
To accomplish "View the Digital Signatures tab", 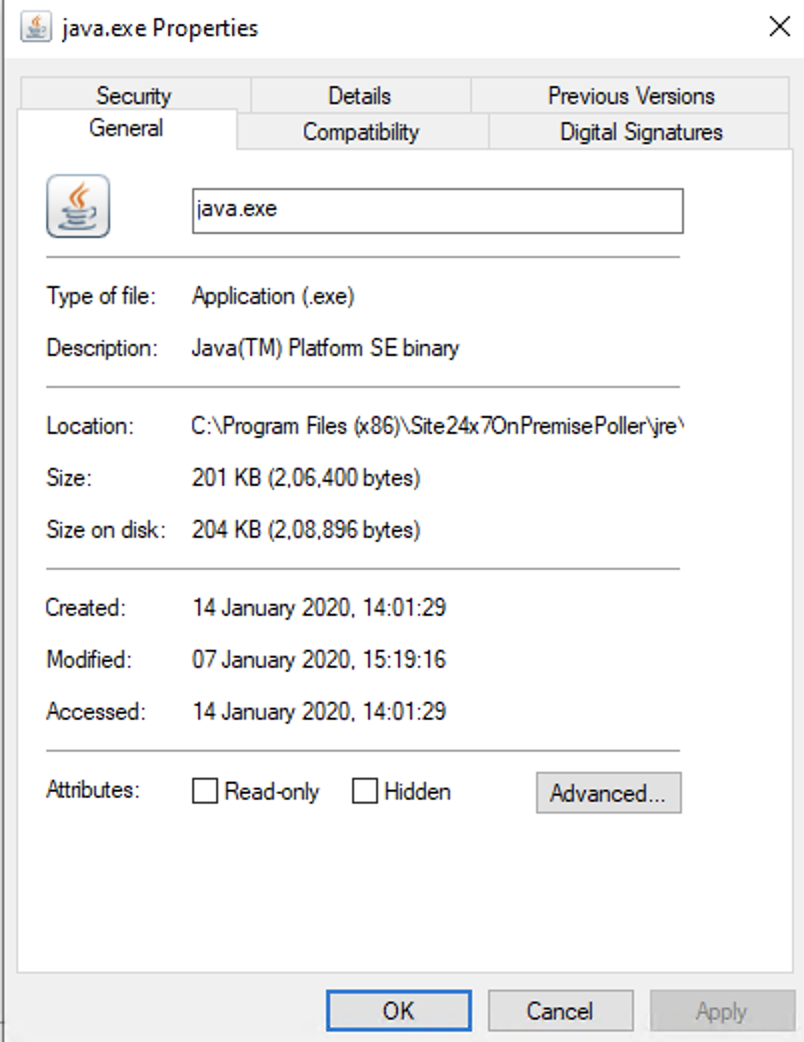I will click(640, 132).
